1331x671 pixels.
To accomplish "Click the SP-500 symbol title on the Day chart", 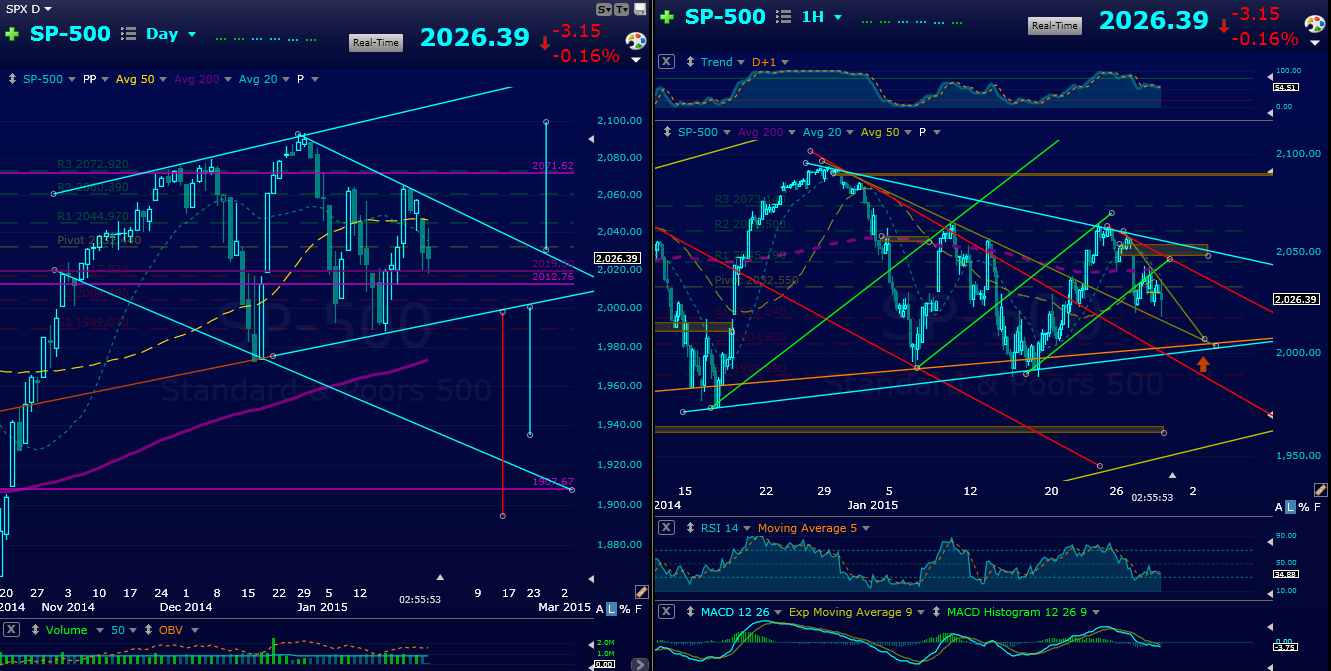I will [69, 33].
